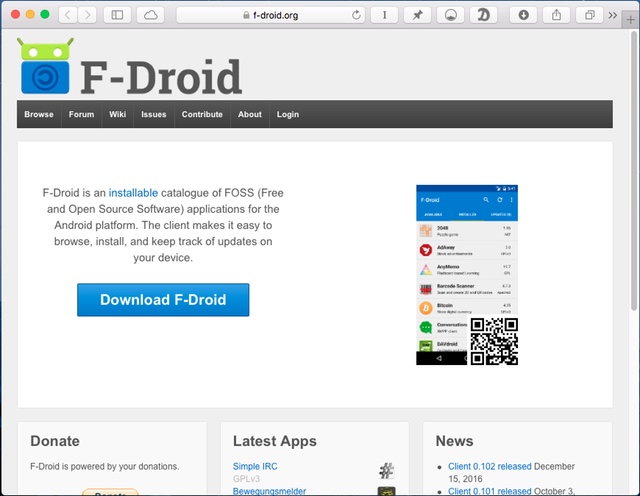Open "Client 0.101 released" news link

(x=489, y=491)
